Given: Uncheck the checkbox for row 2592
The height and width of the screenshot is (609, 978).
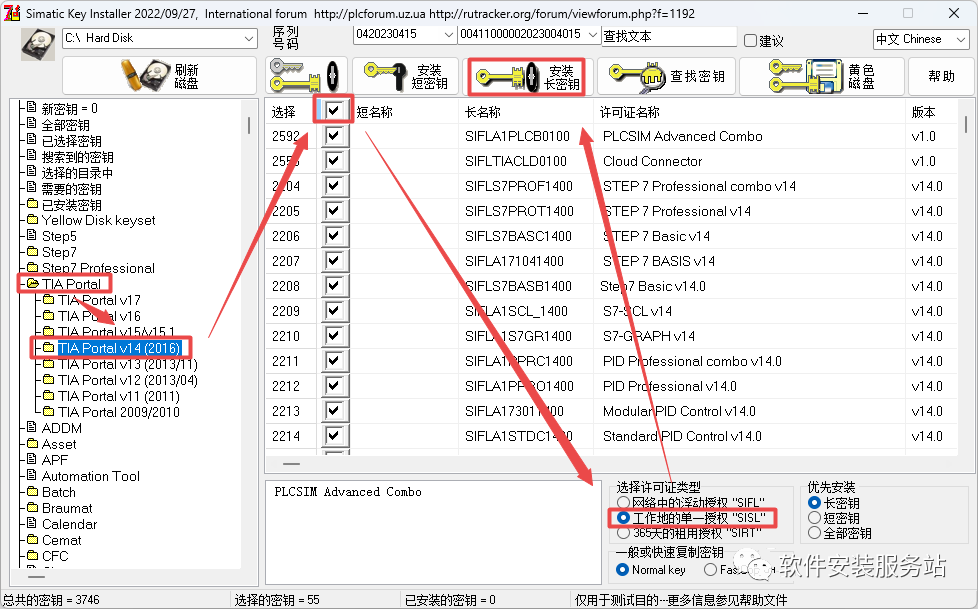Looking at the screenshot, I should [334, 135].
